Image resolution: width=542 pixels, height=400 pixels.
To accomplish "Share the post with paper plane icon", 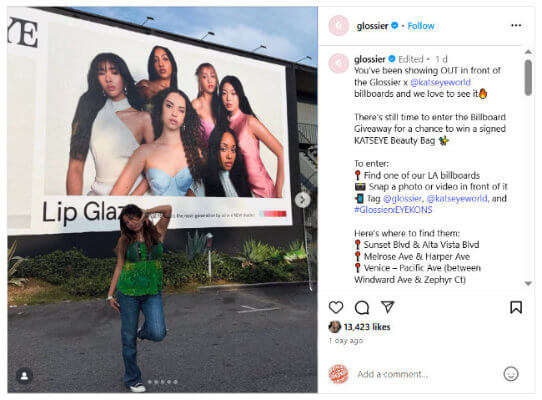I will click(x=387, y=307).
